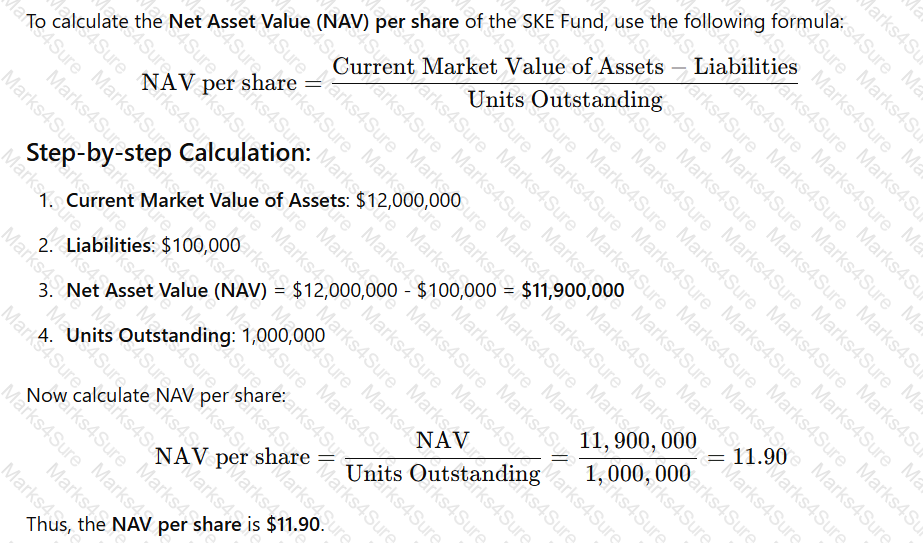Click the 1,000,000 denominator in bottom formula
This screenshot has height=543, width=923.
point(638,474)
